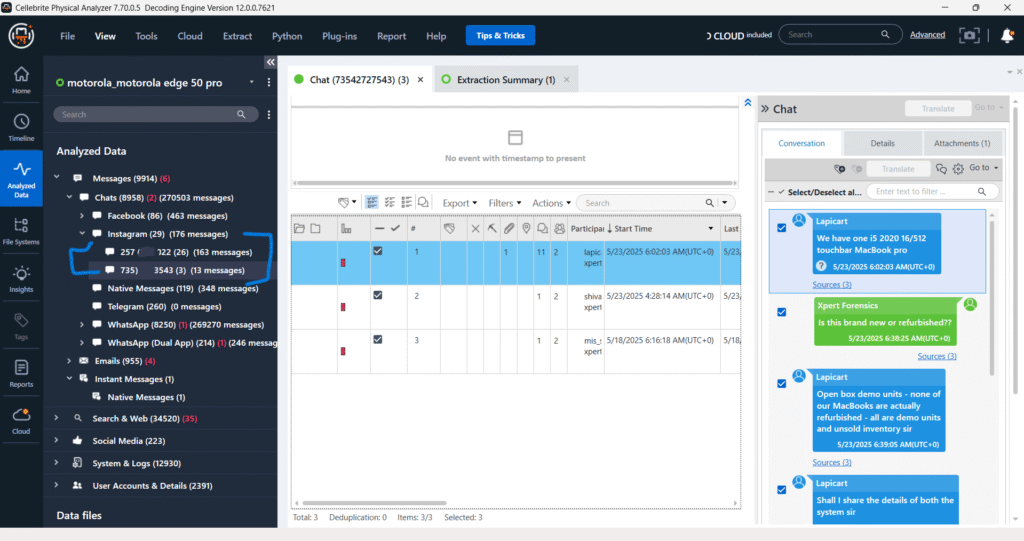Click chat bubbles icon in Chat panel toolbar
This screenshot has height=541, width=1024.
click(941, 169)
